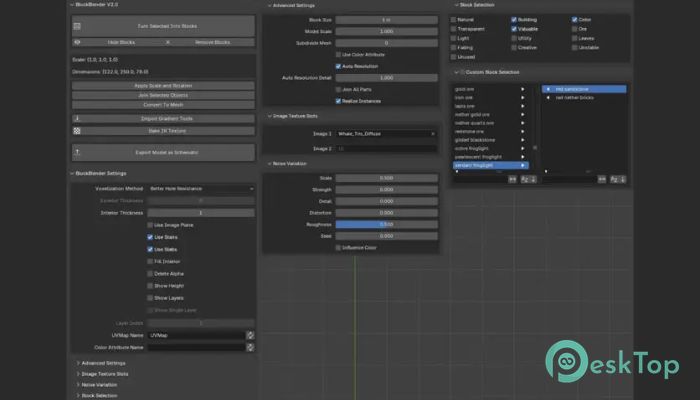
Task: Toggle the Valuable block category checkbox
Action: tap(514, 29)
